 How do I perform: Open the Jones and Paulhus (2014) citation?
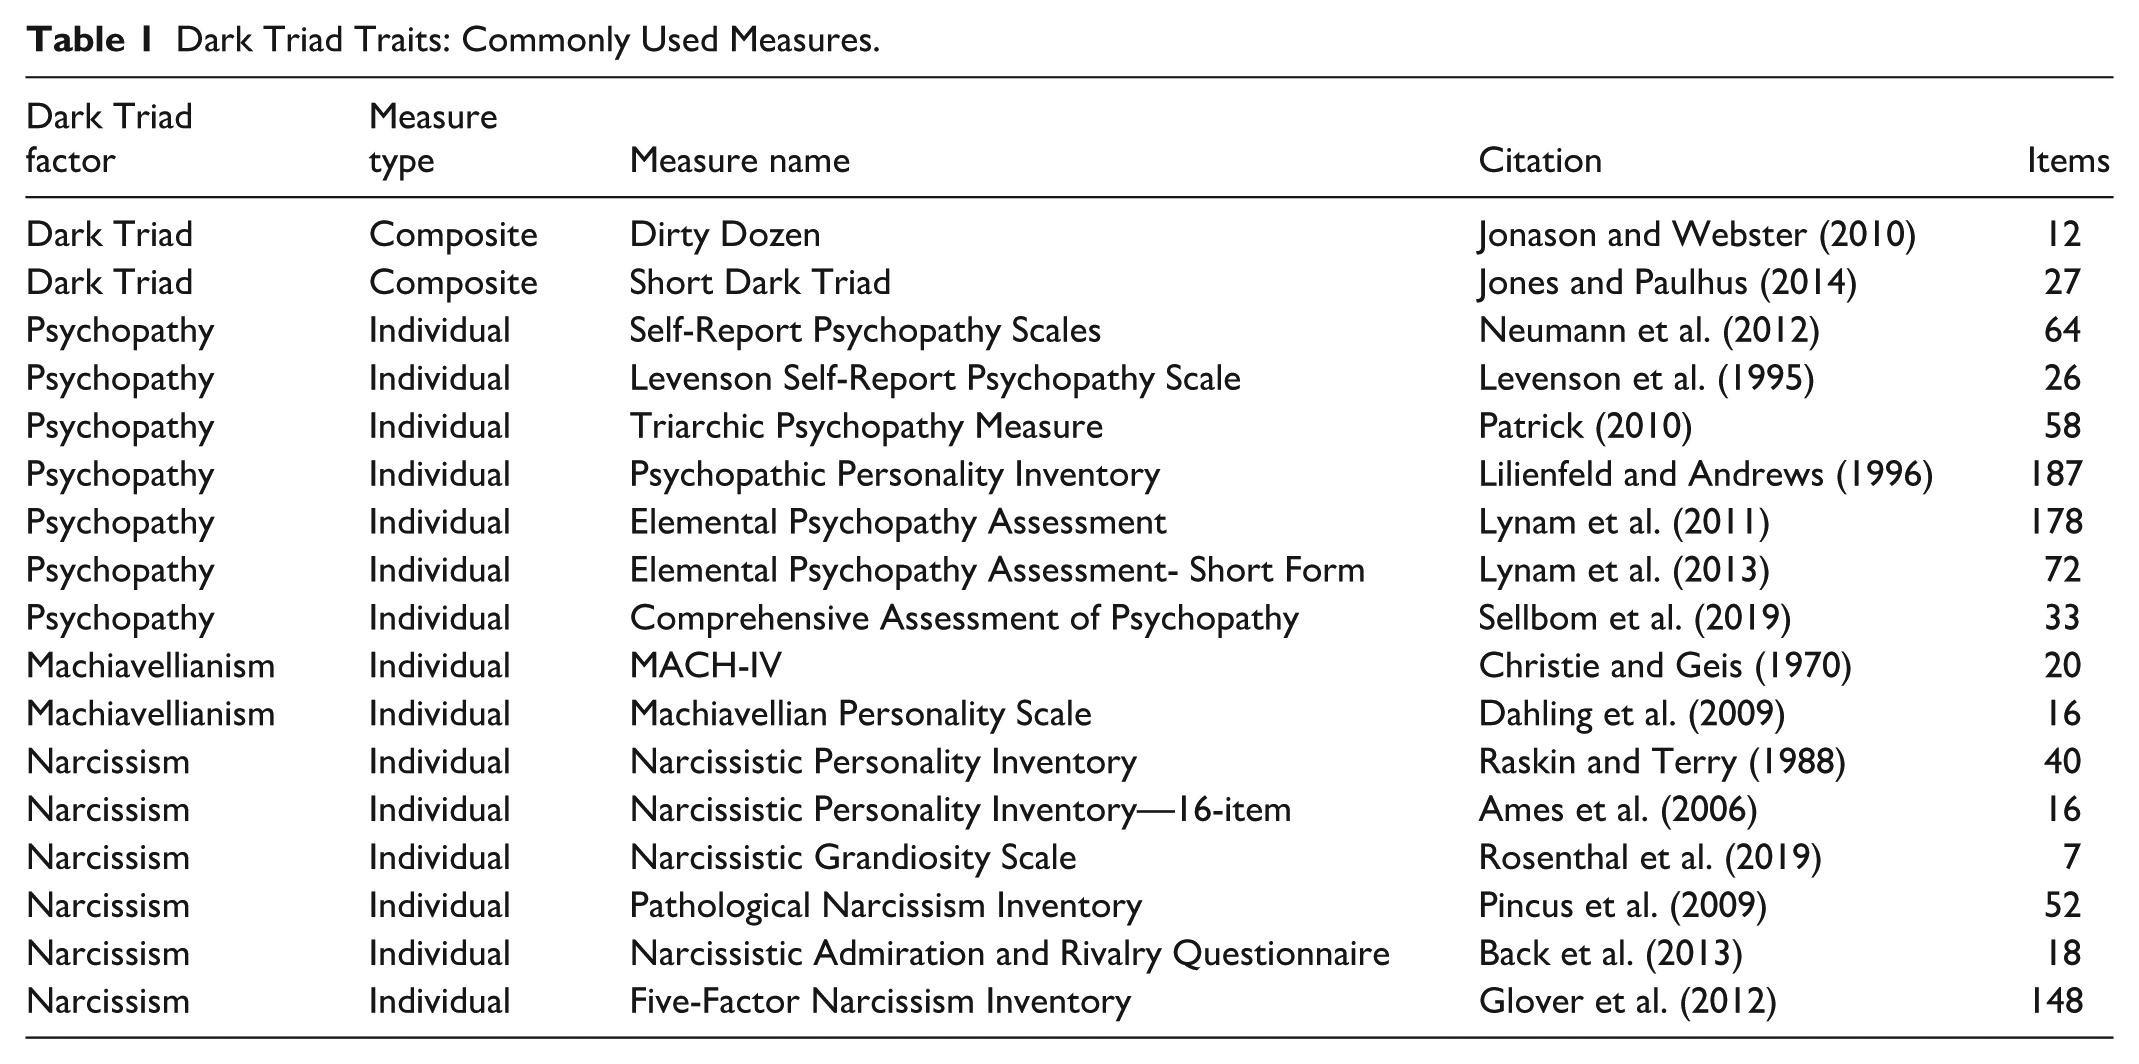1667,282
